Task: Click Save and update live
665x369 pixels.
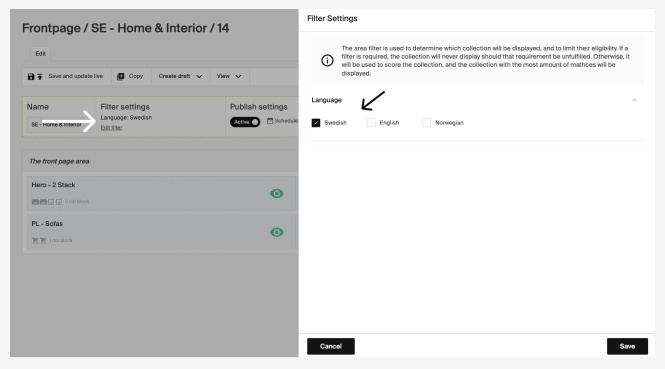Action: point(75,76)
